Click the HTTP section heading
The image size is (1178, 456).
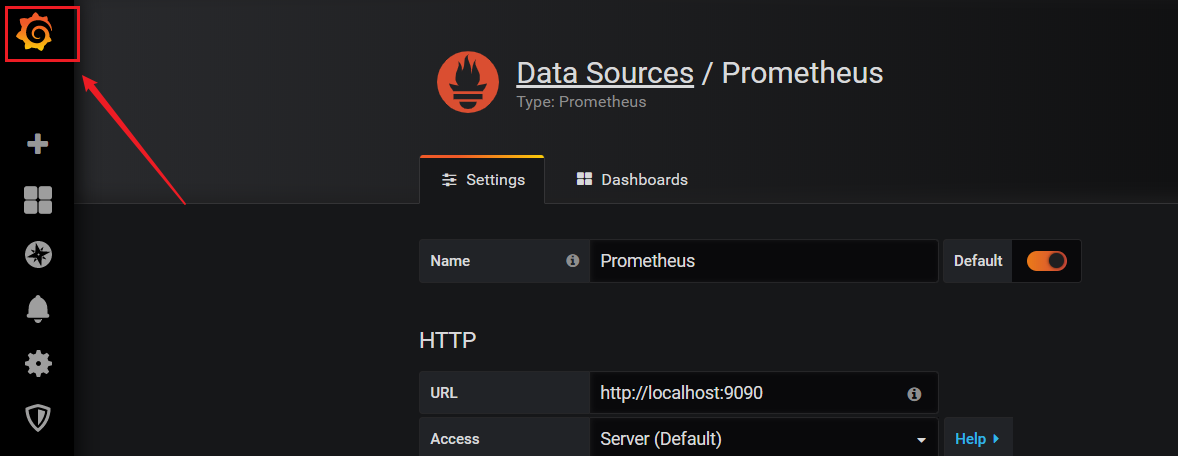pos(448,340)
